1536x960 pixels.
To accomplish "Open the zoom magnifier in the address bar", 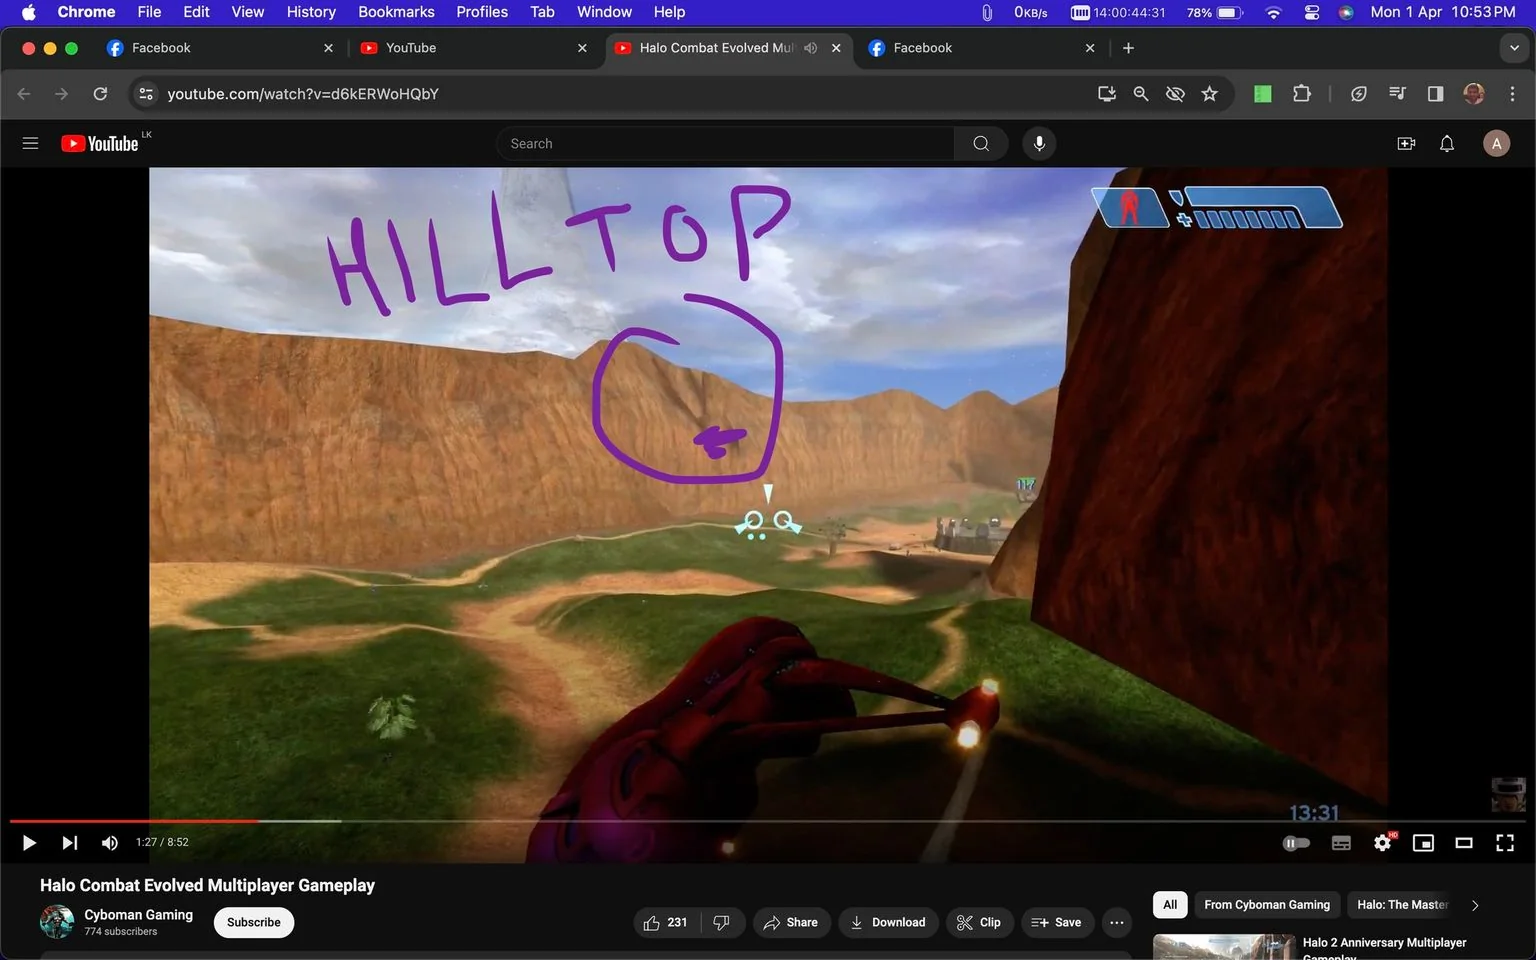I will coord(1140,94).
